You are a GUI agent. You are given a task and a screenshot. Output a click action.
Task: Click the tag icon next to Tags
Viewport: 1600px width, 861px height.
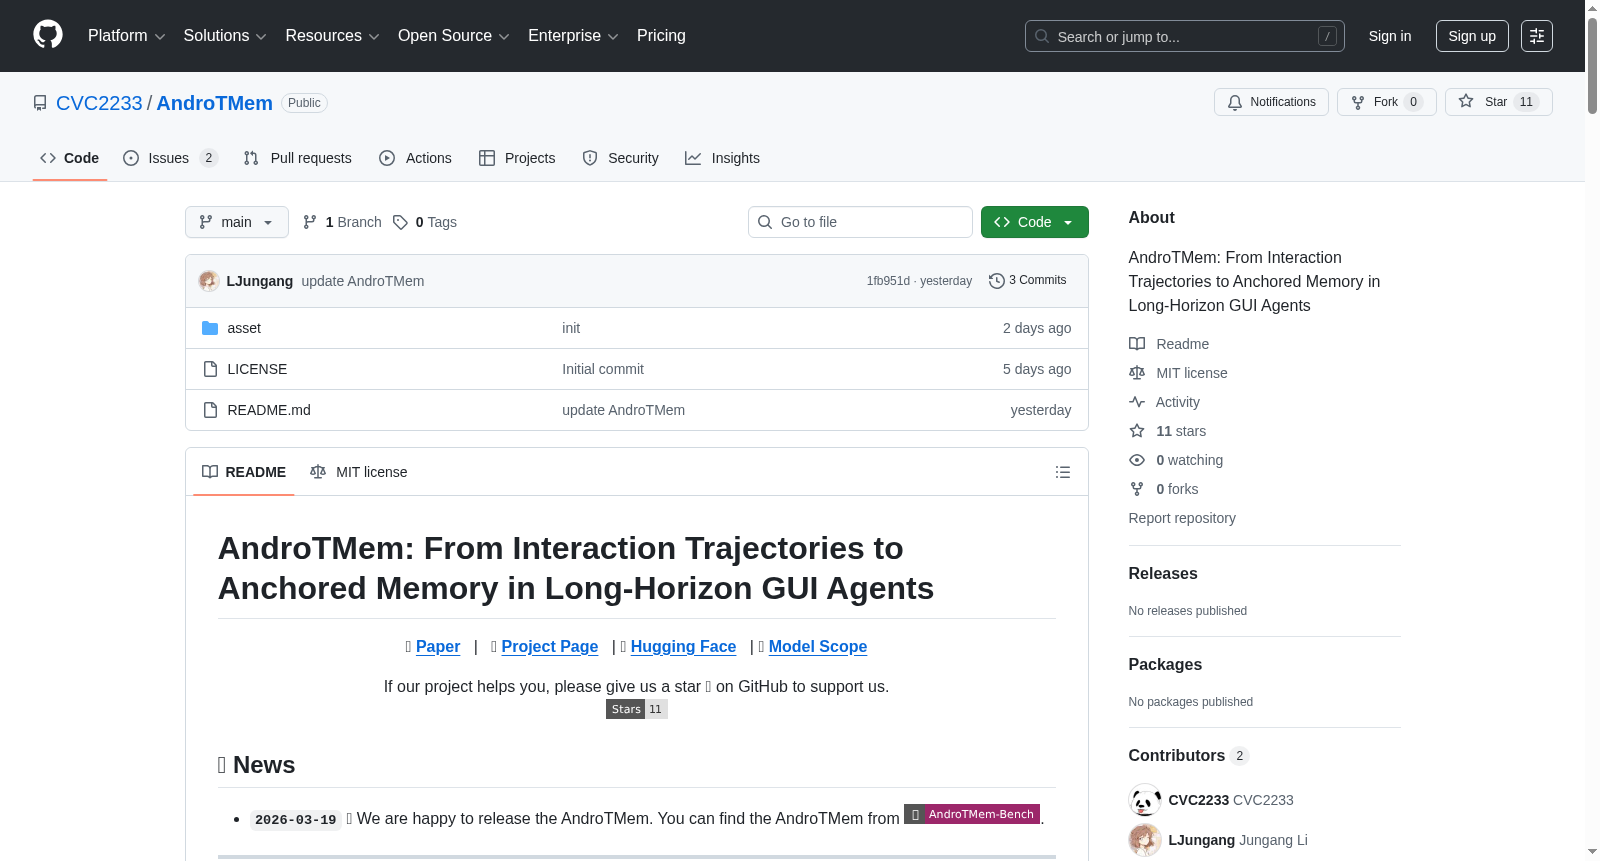point(400,222)
